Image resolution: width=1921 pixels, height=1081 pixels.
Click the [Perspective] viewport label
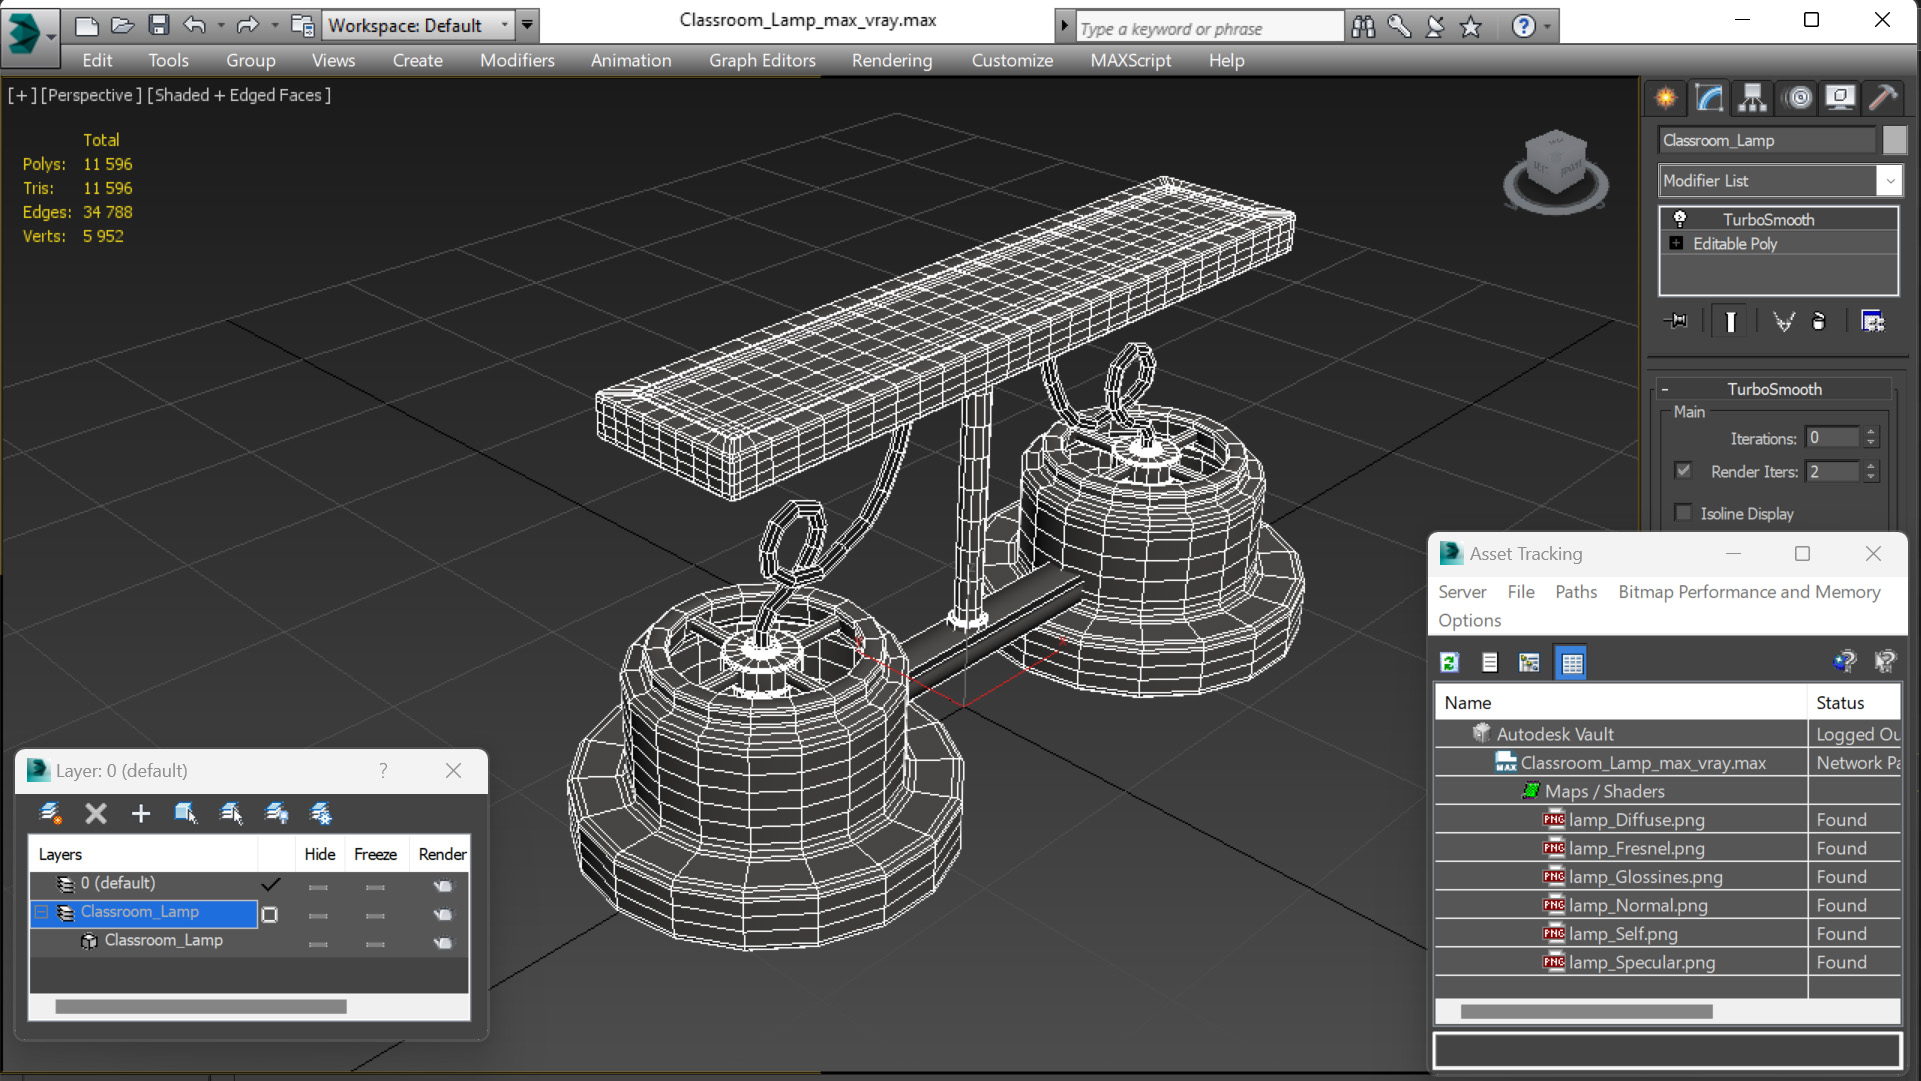[91, 95]
